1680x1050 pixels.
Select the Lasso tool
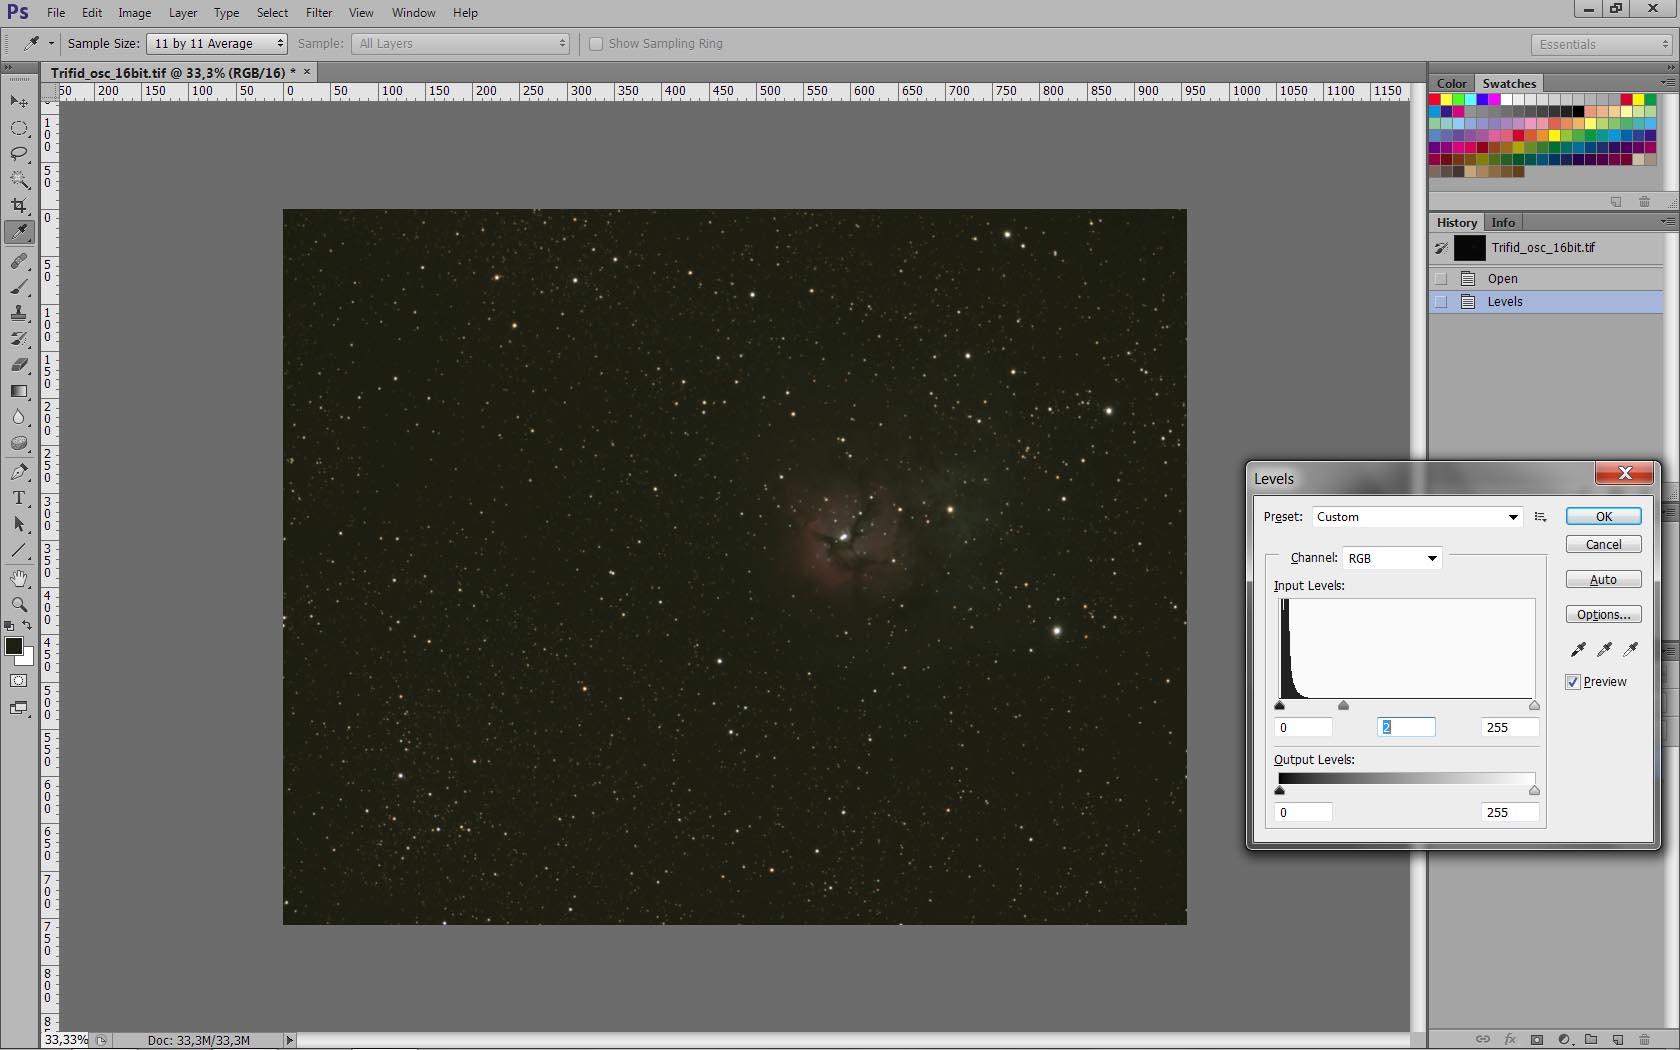coord(19,154)
